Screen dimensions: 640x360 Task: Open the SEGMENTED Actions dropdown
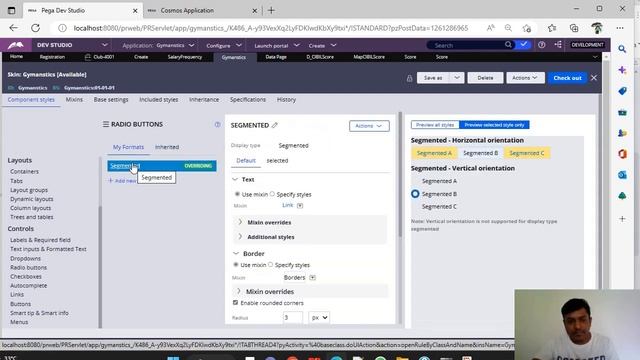pyautogui.click(x=369, y=126)
